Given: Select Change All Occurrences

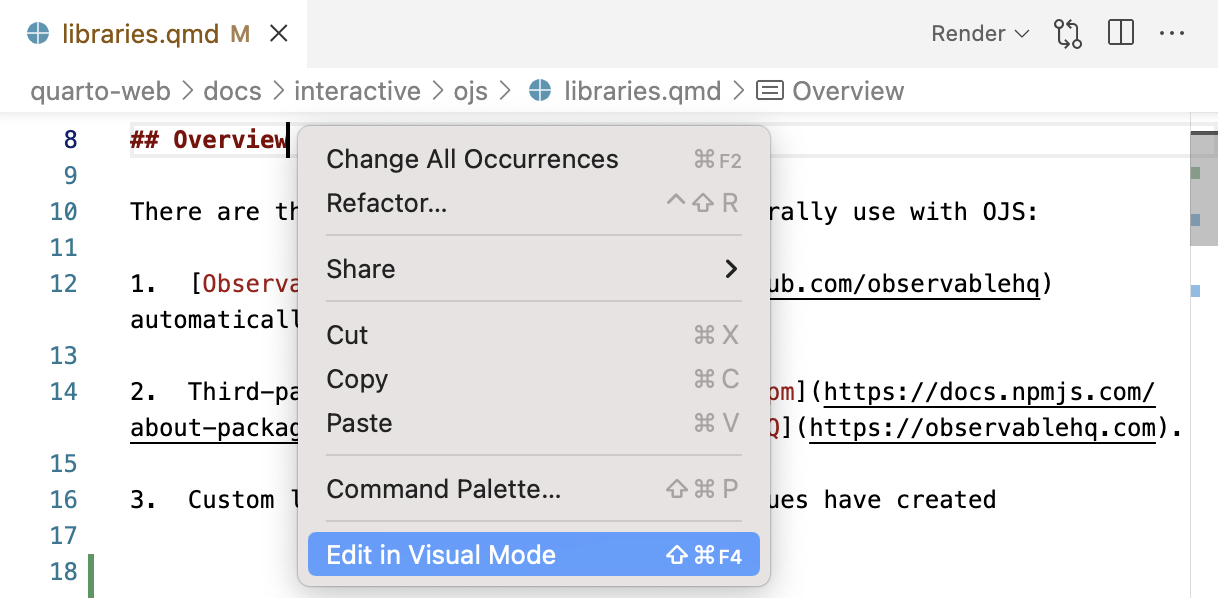Looking at the screenshot, I should point(472,158).
